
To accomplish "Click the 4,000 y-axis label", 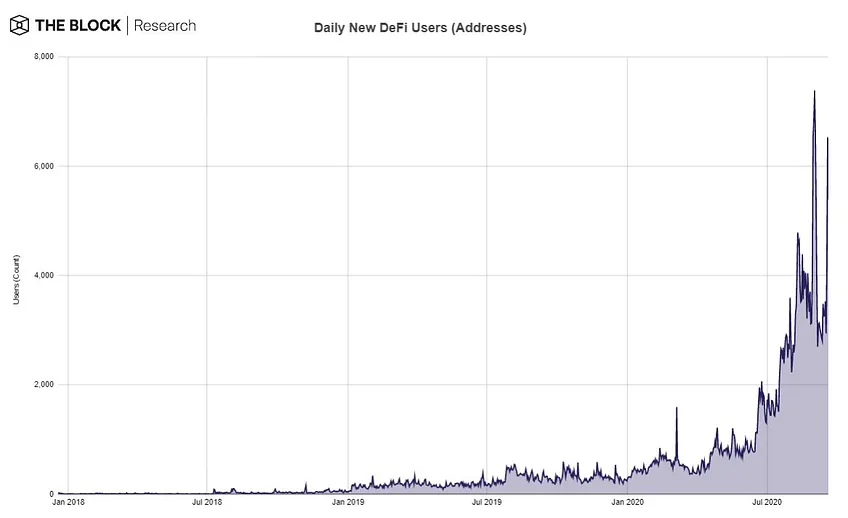I will tap(44, 275).
